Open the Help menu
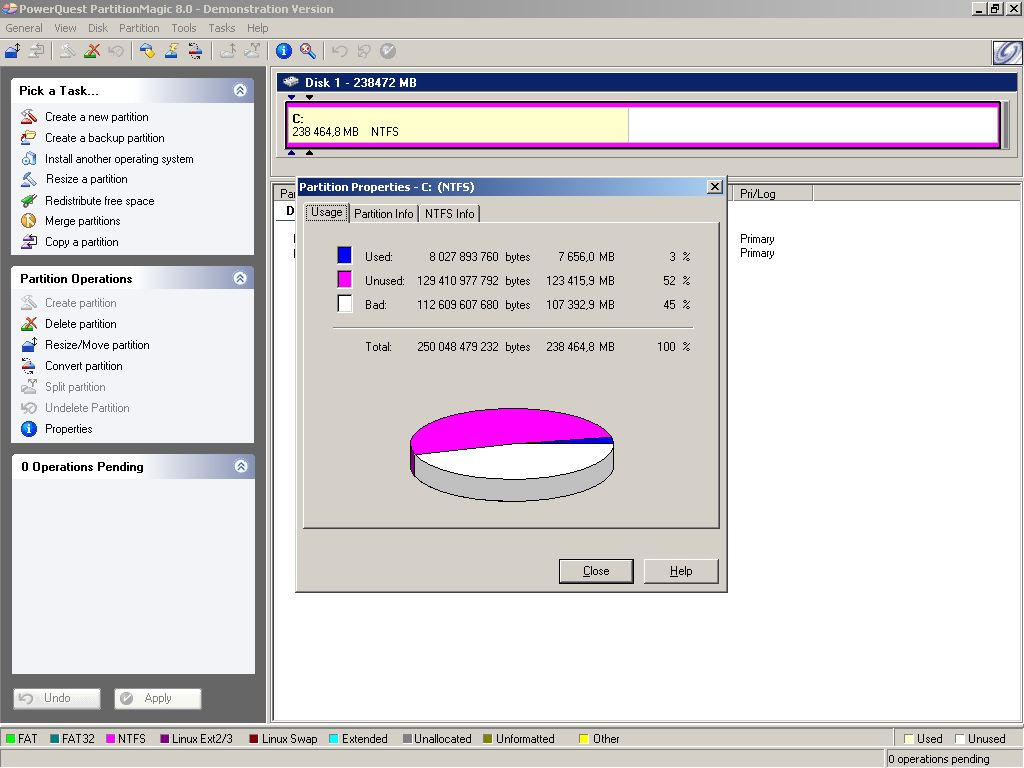 coord(257,28)
